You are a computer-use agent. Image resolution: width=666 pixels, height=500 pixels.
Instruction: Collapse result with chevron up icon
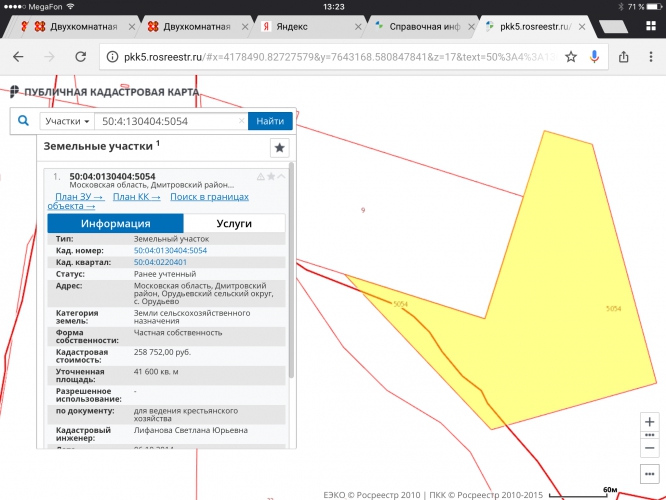click(281, 176)
